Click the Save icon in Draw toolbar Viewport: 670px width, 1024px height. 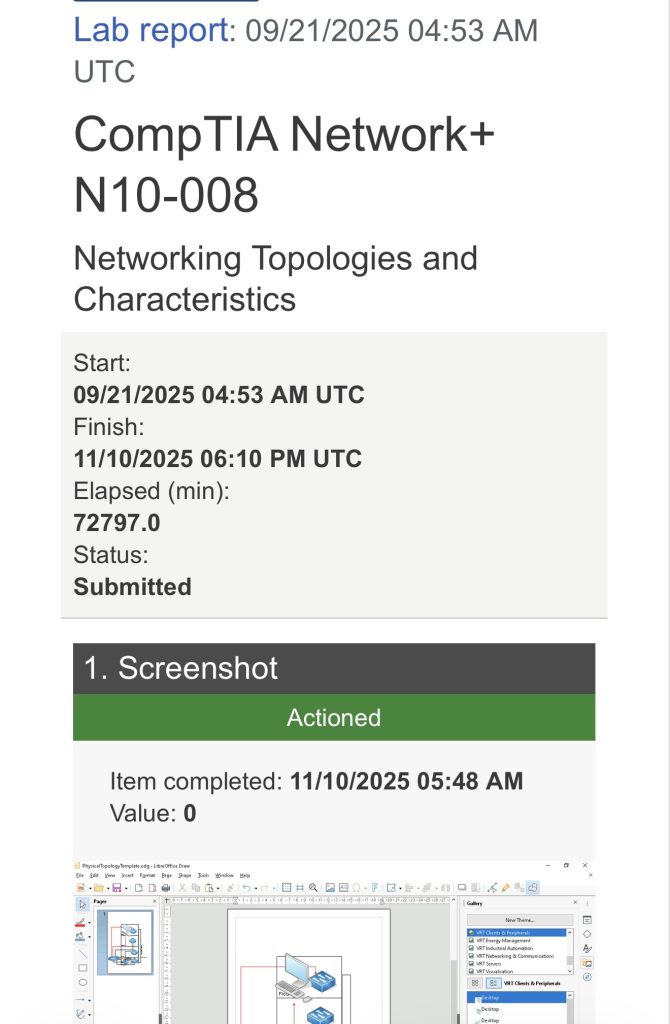pyautogui.click(x=117, y=888)
